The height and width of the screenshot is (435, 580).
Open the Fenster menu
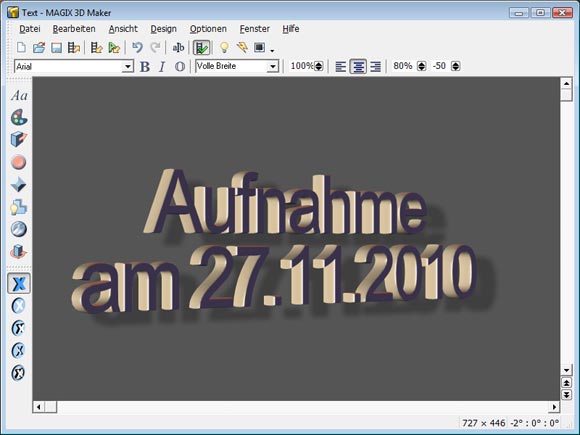click(x=254, y=29)
